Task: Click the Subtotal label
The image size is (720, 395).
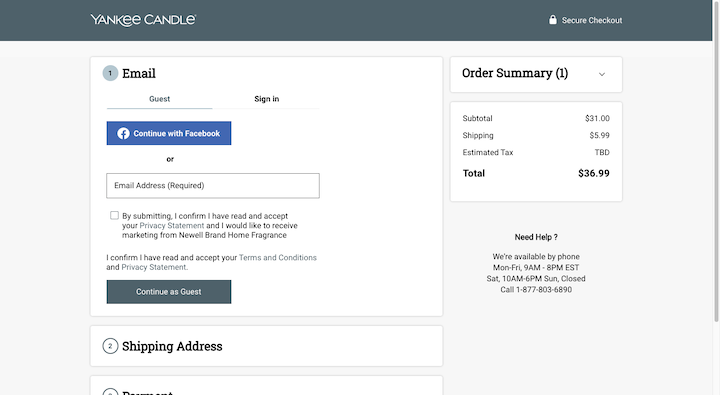Action: click(x=478, y=118)
